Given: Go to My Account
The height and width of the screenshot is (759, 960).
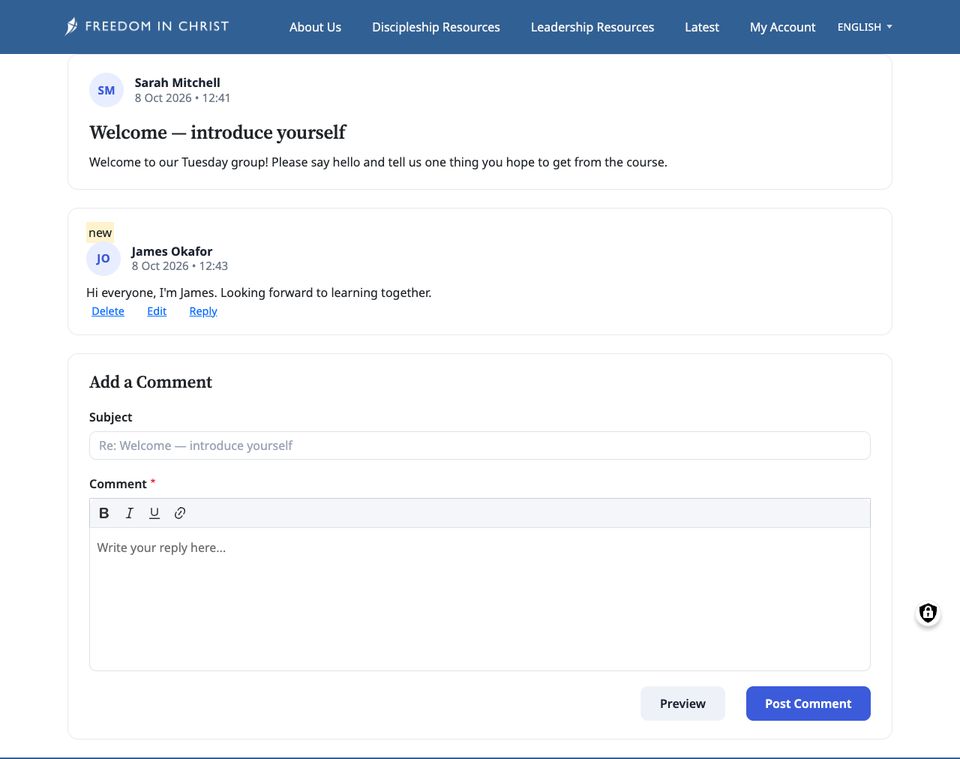Looking at the screenshot, I should coord(782,27).
